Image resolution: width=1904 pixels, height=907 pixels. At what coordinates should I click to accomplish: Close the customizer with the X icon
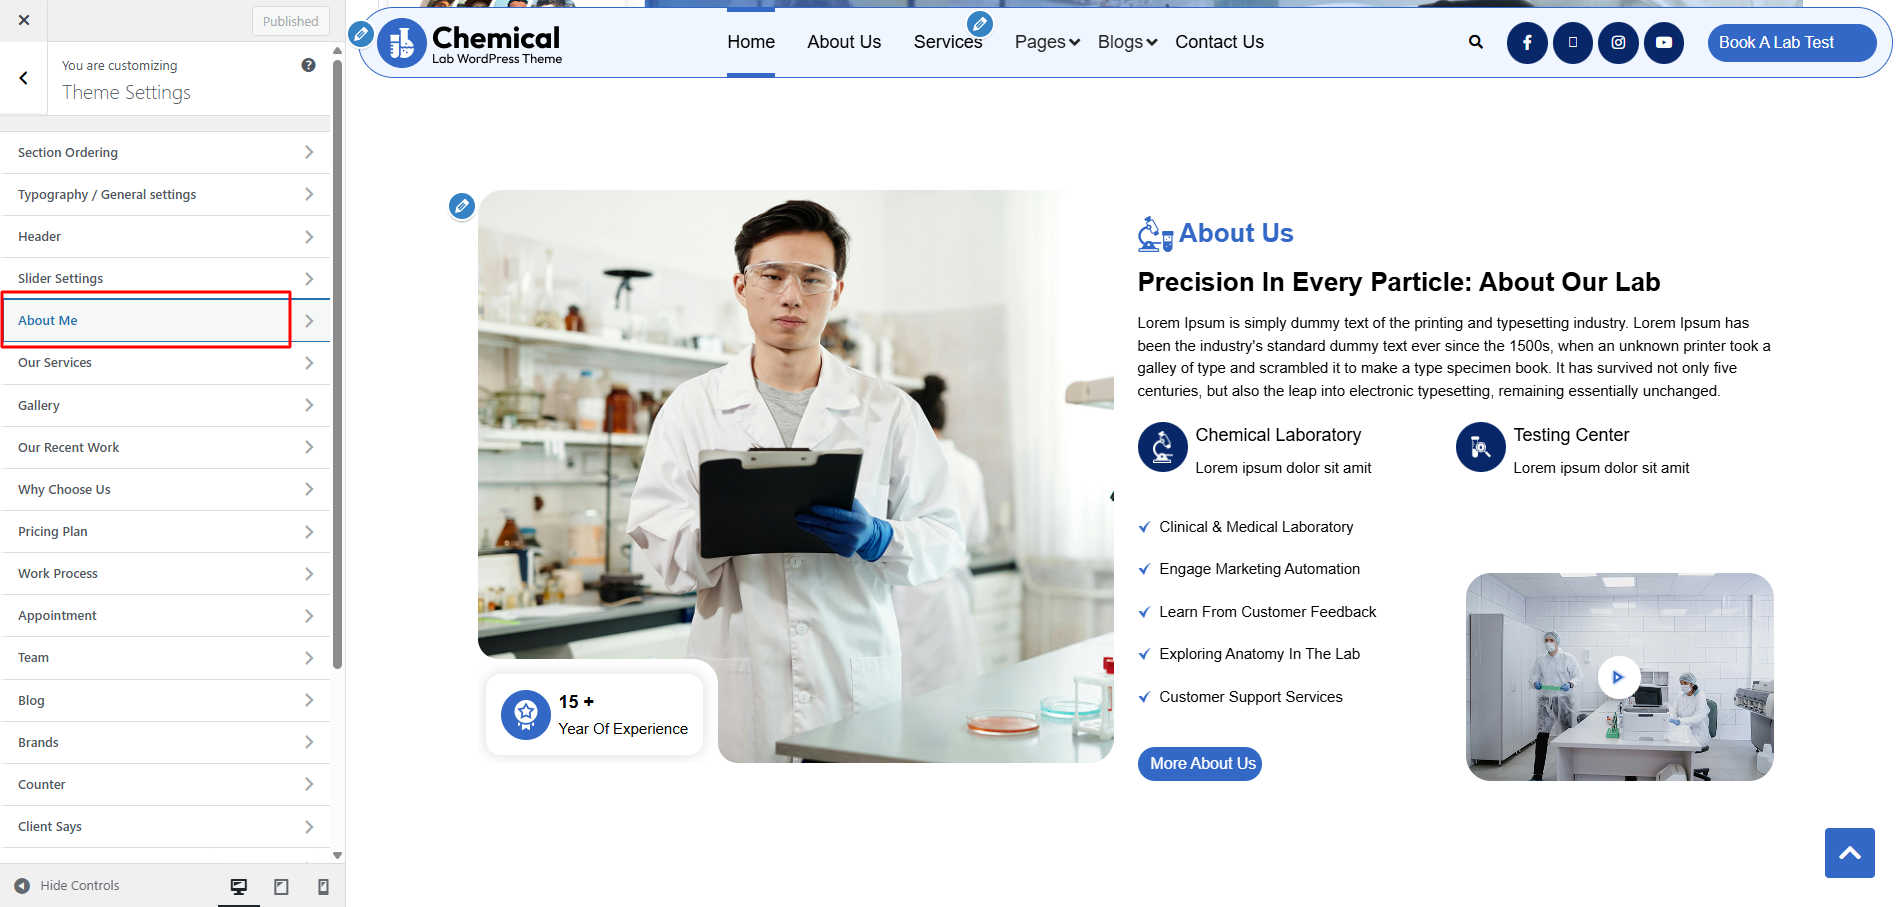pyautogui.click(x=24, y=20)
